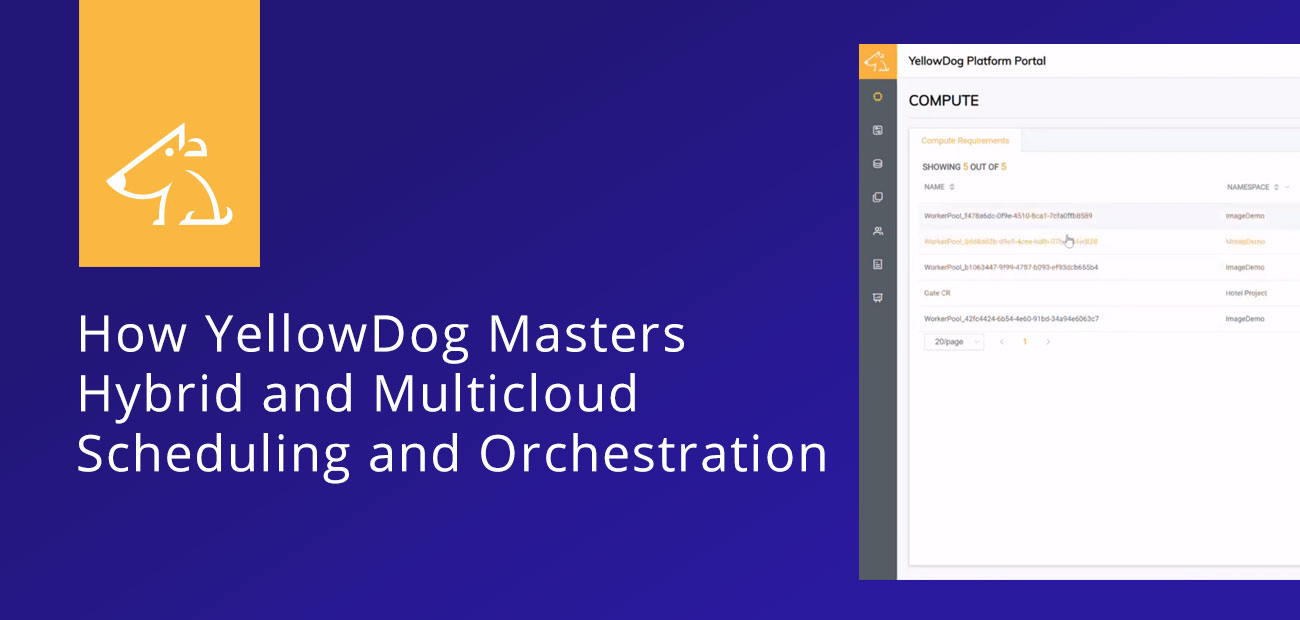Screen dimensions: 1300x620
Task: Toggle sorting on the NAMESPACE column
Action: click(x=1277, y=187)
